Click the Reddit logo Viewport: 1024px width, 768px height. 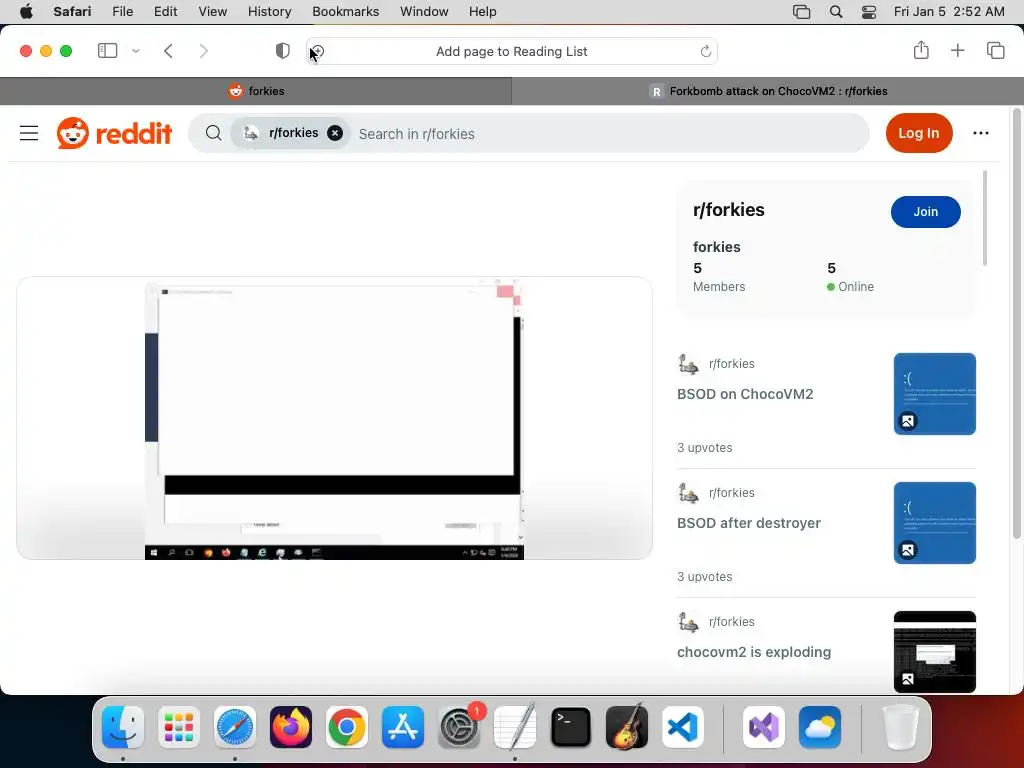click(x=114, y=133)
